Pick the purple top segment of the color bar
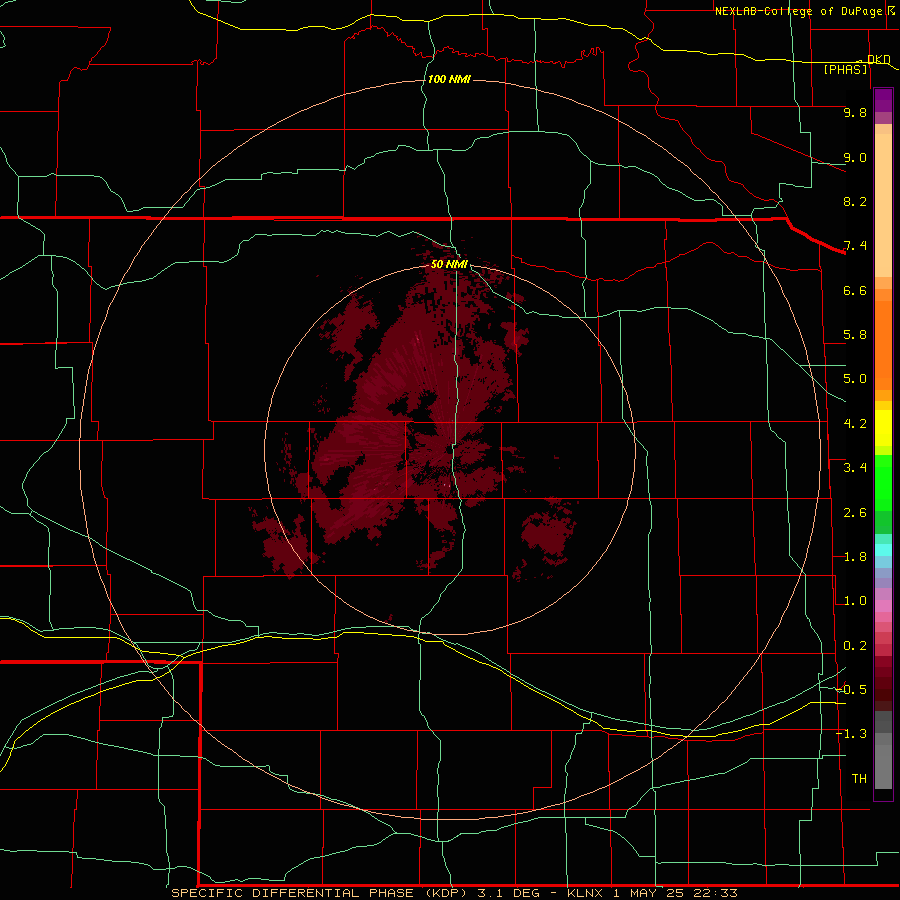900x900 pixels. 883,101
